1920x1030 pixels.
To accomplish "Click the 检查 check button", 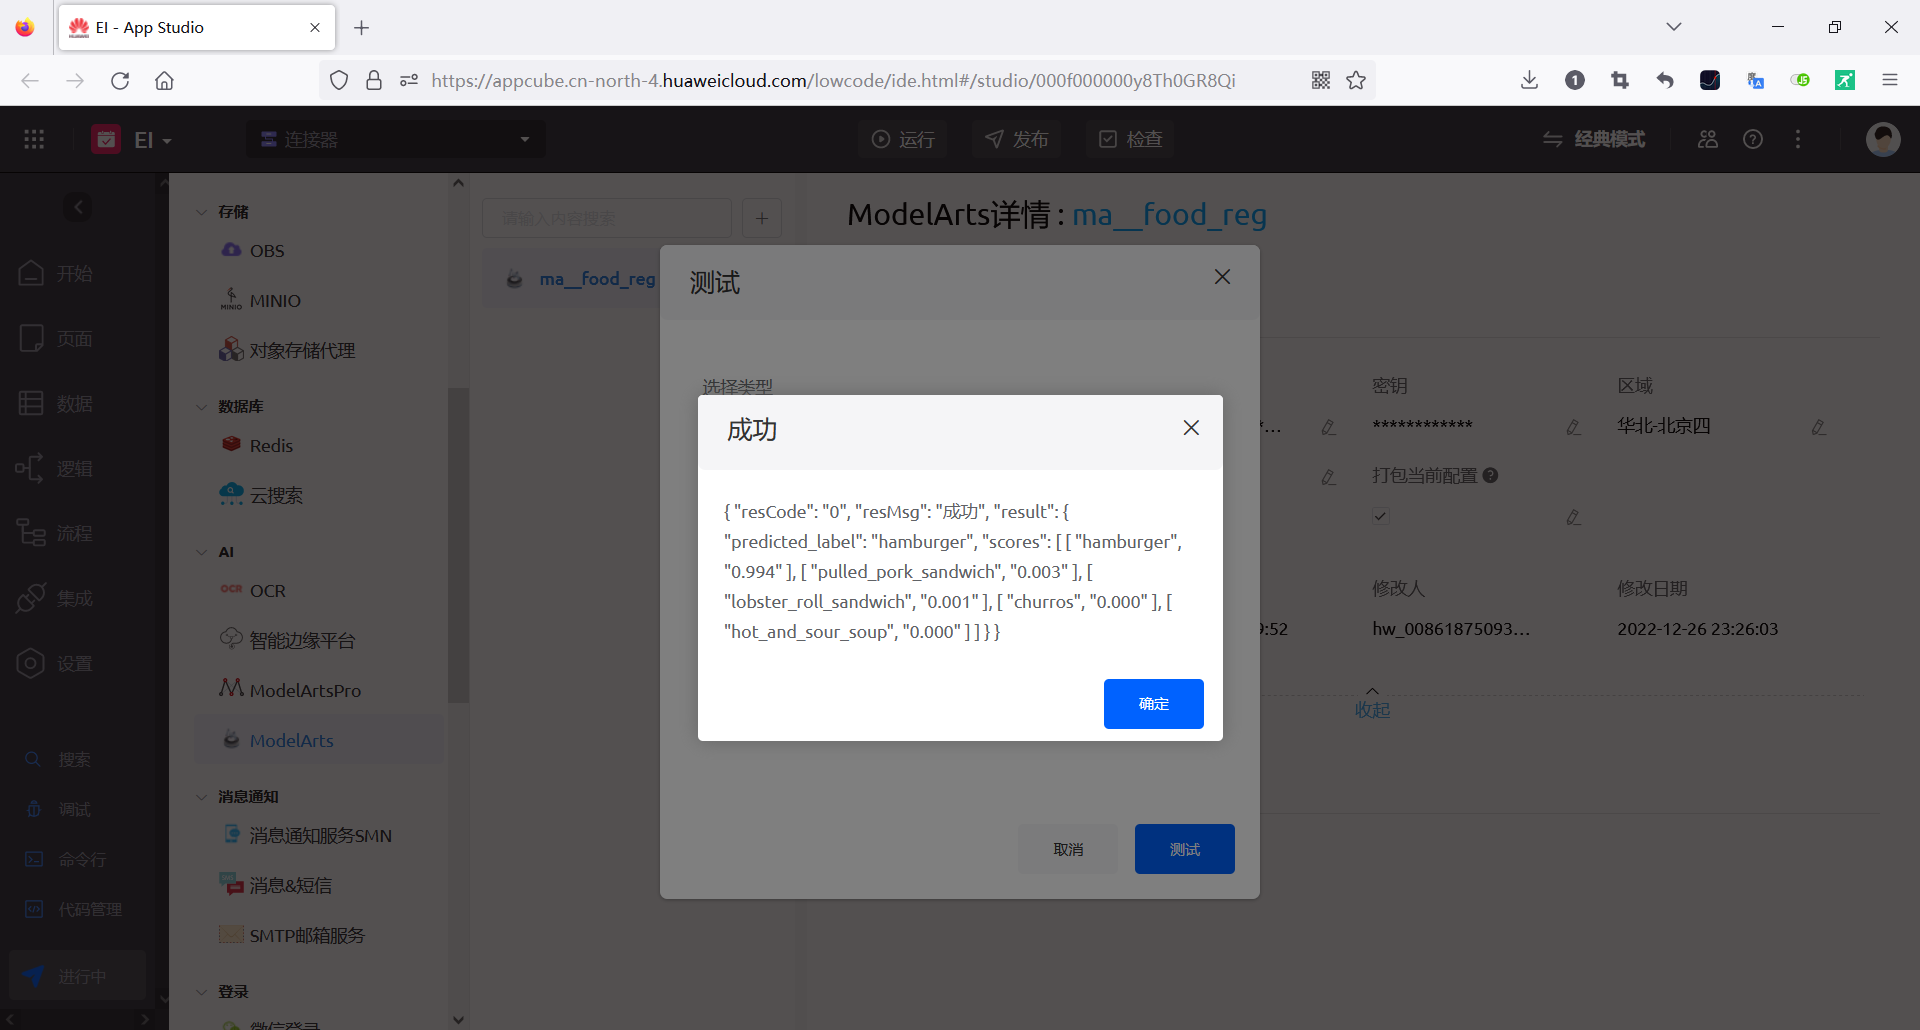I will (x=1131, y=139).
